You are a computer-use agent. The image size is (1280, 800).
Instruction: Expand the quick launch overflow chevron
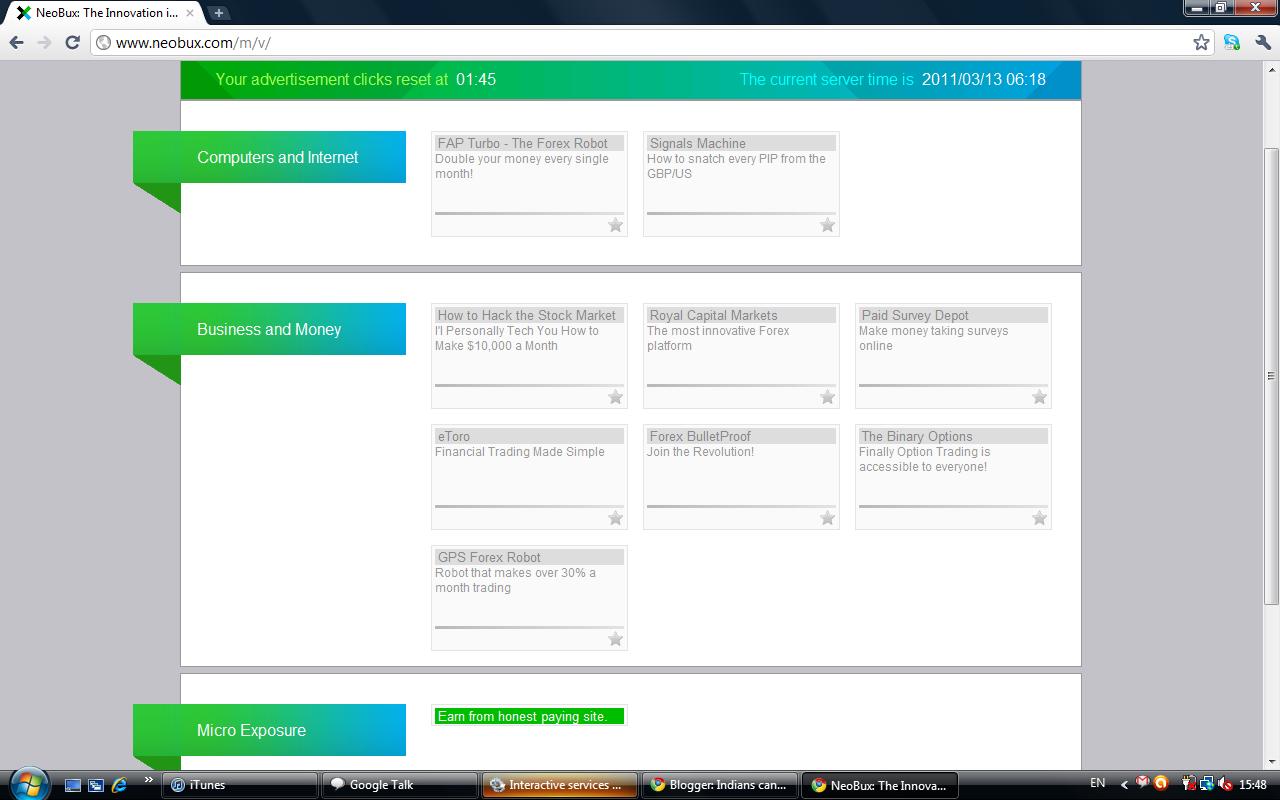point(149,780)
